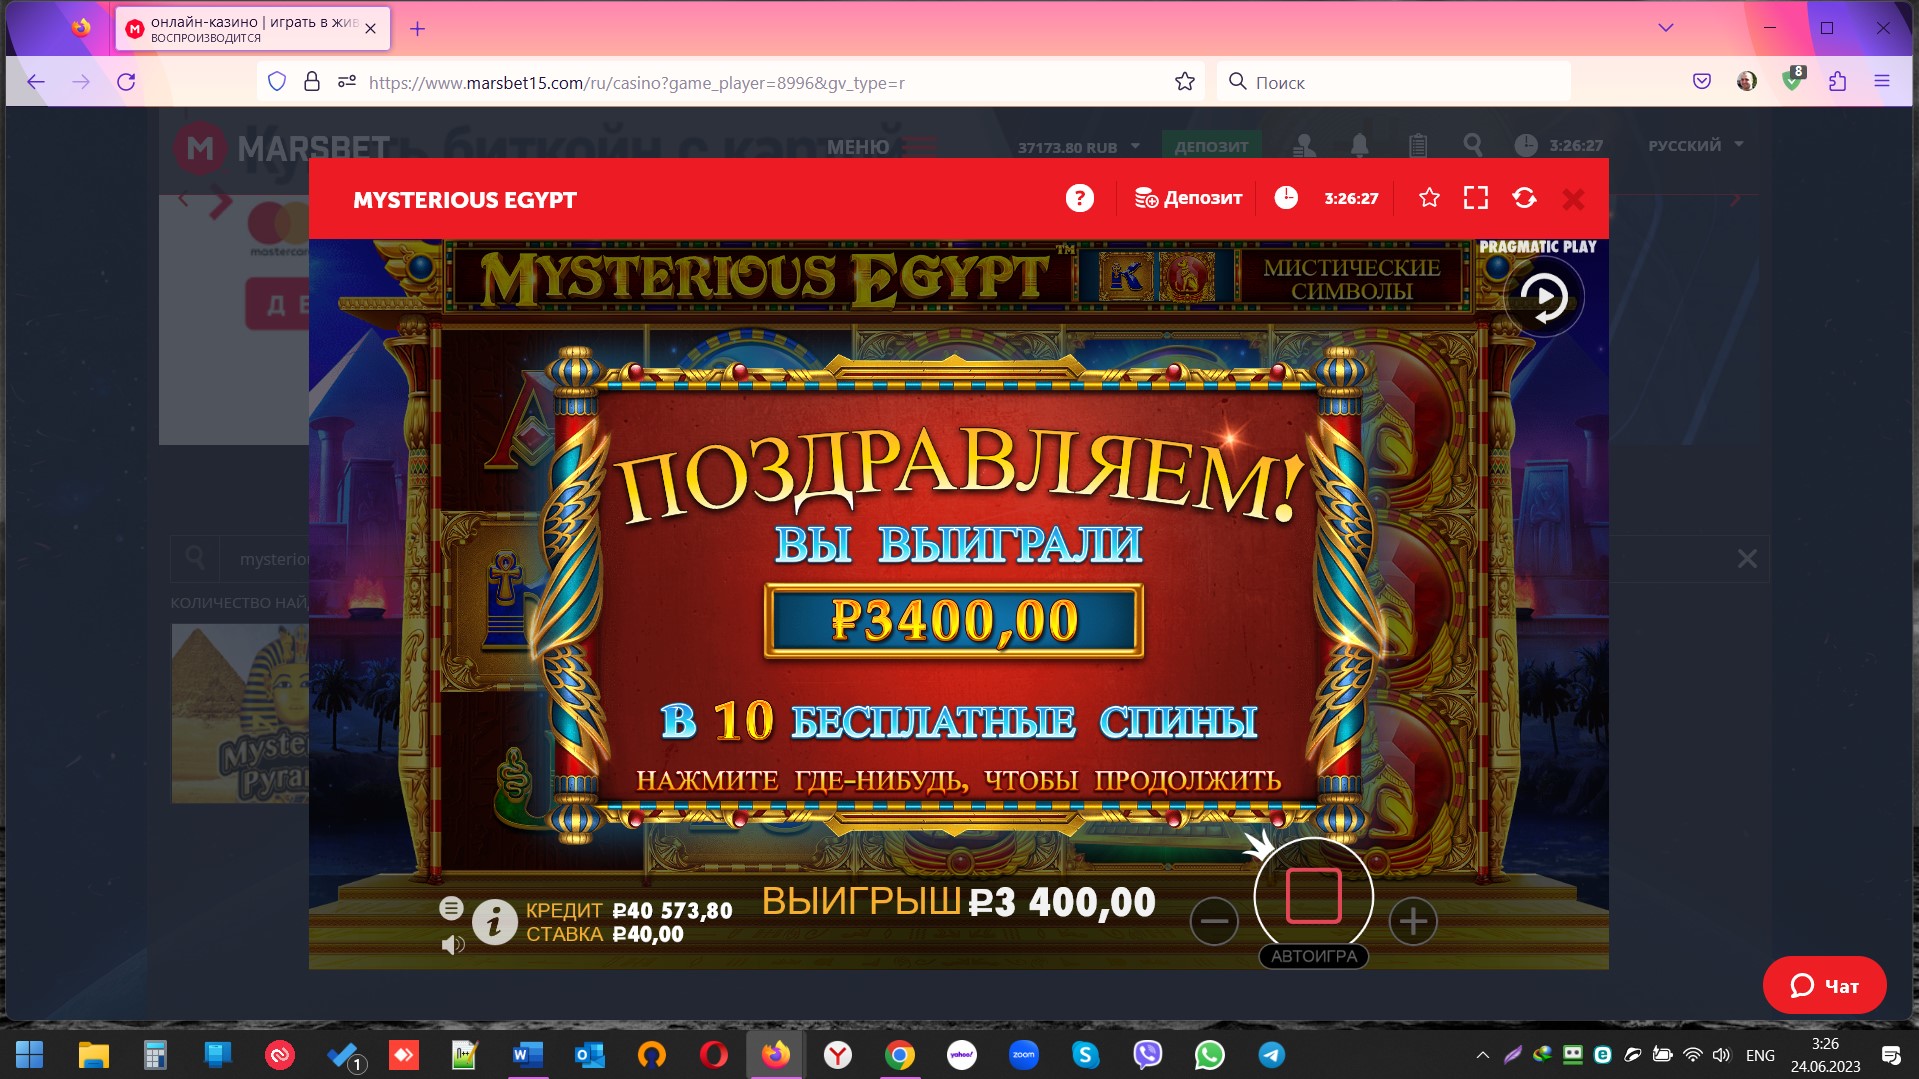Open the notifications bell on Marsbet

click(x=1360, y=146)
